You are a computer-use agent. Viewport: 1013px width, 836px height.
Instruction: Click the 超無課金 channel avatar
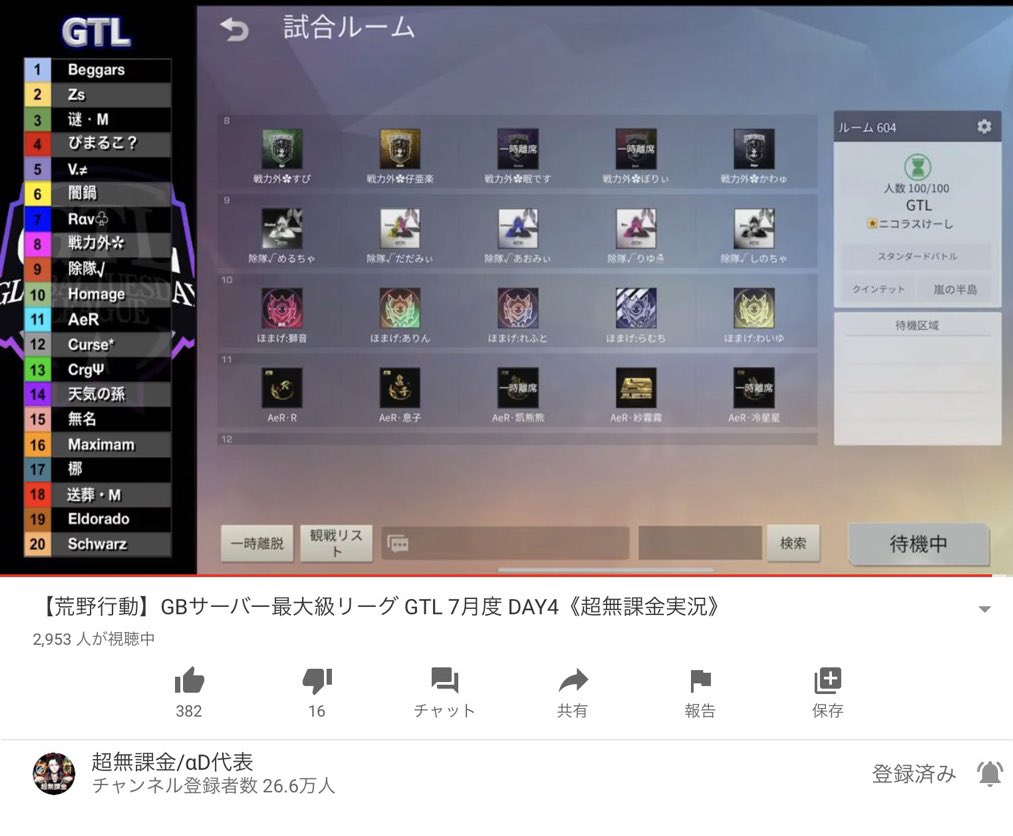pos(53,772)
